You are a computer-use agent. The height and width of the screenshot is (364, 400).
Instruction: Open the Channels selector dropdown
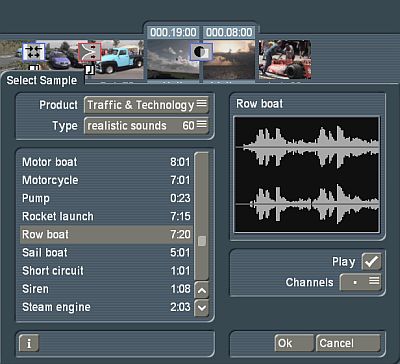361,282
